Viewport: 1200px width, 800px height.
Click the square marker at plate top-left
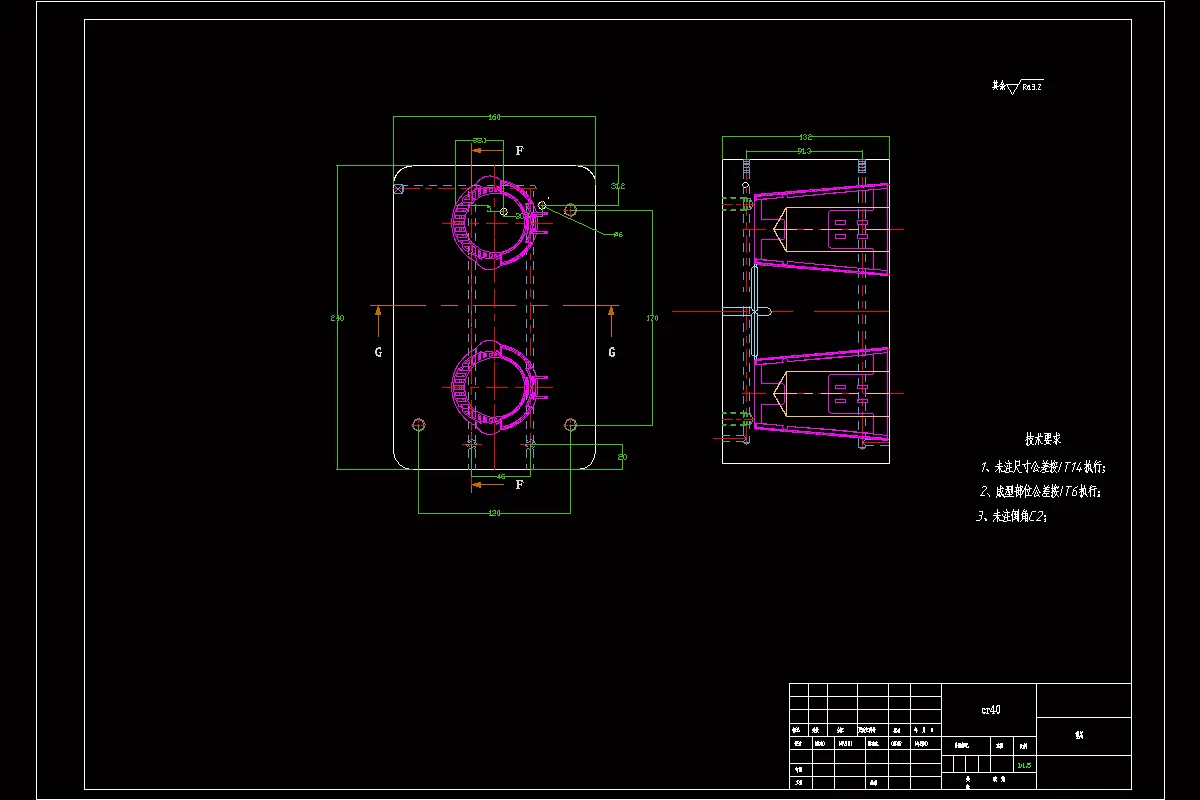point(398,188)
